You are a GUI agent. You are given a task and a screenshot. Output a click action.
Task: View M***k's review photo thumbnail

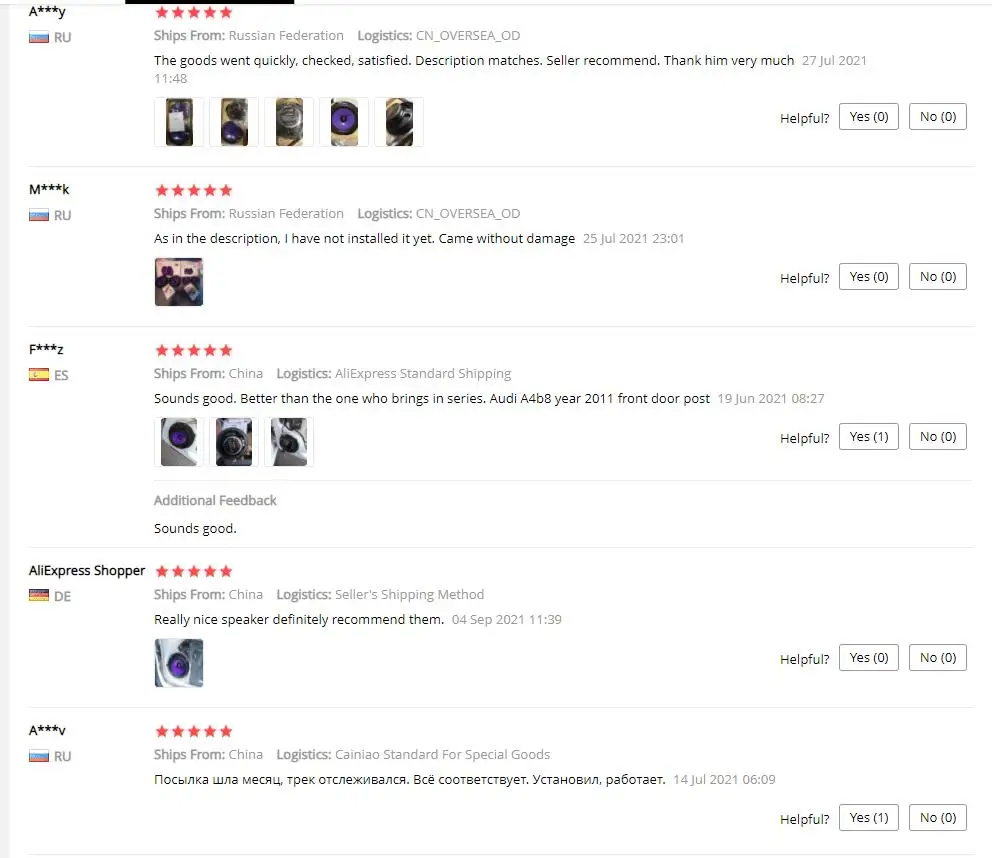(x=179, y=282)
